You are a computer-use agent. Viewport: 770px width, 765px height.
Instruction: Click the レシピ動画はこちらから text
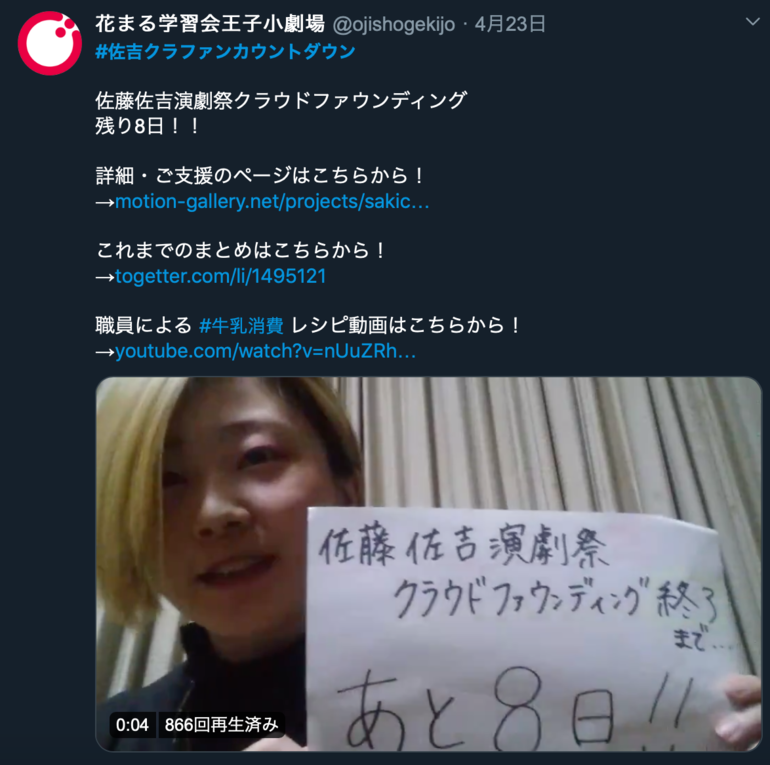pyautogui.click(x=406, y=326)
